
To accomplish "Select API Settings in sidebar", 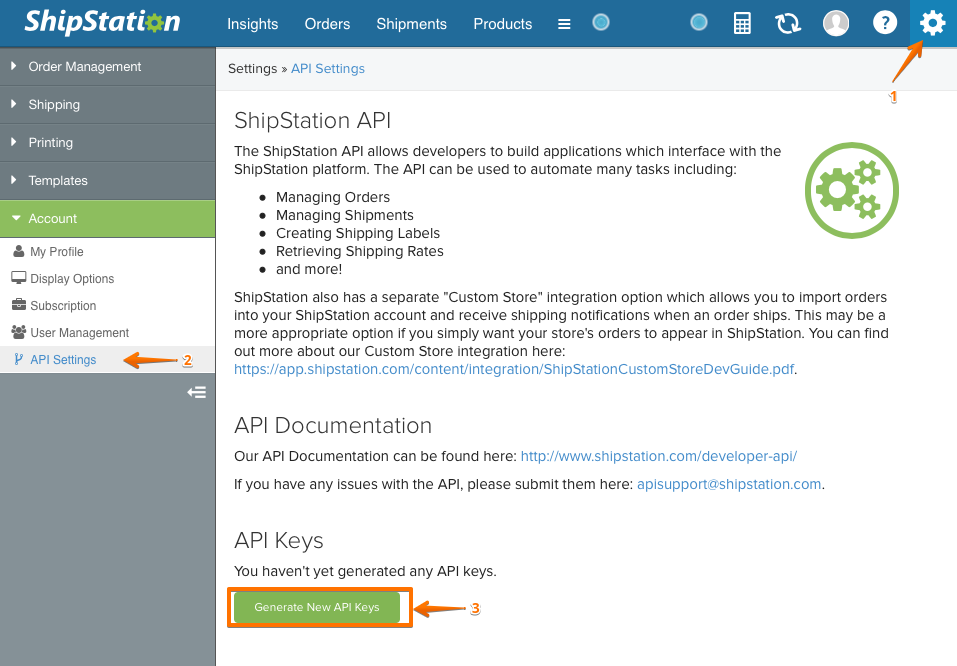I will pos(63,360).
